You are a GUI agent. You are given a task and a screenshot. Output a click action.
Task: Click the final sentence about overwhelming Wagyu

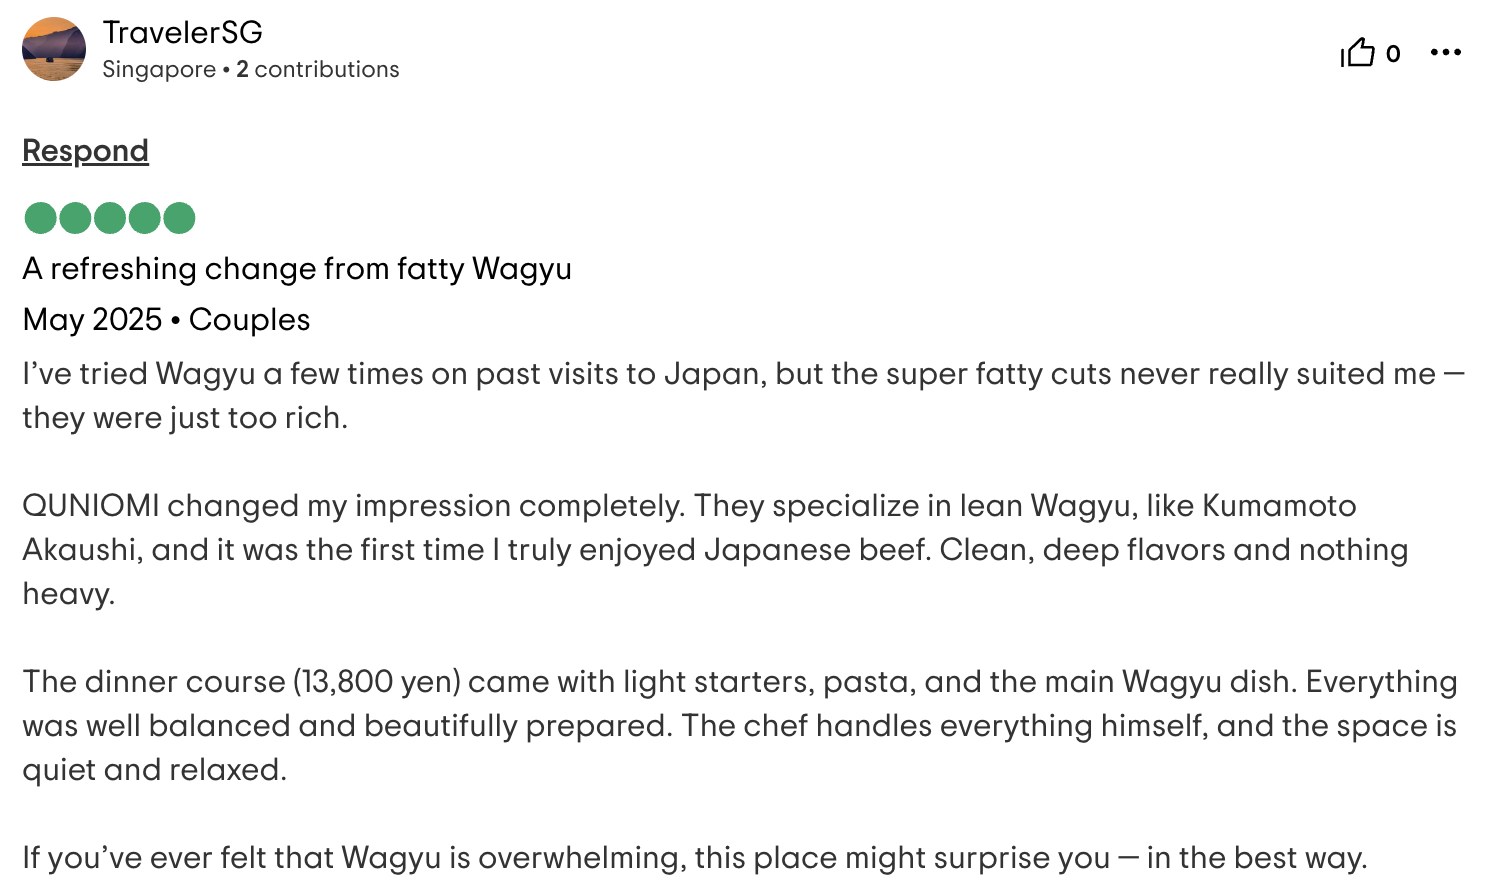pyautogui.click(x=695, y=858)
